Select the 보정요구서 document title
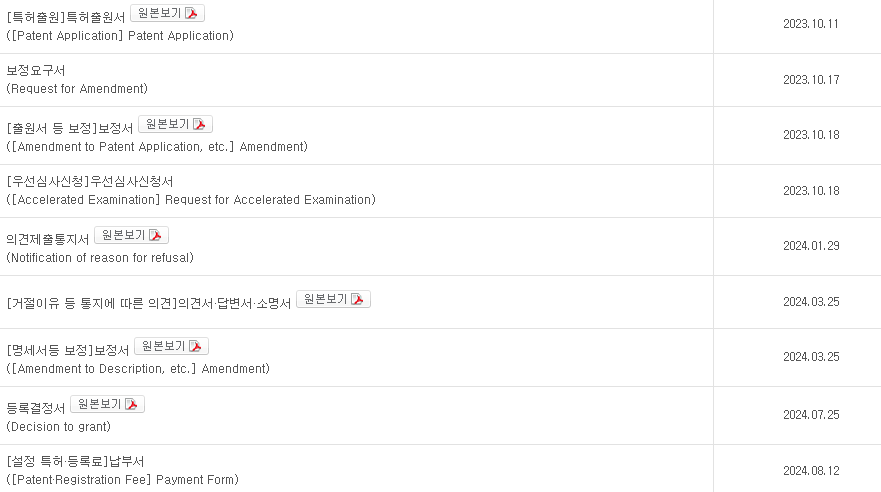881x492 pixels. pos(35,71)
